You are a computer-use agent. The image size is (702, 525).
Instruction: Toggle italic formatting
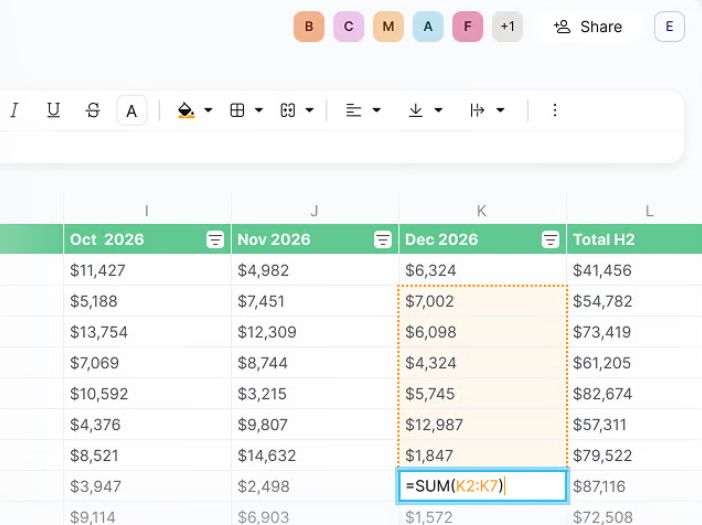(x=14, y=110)
